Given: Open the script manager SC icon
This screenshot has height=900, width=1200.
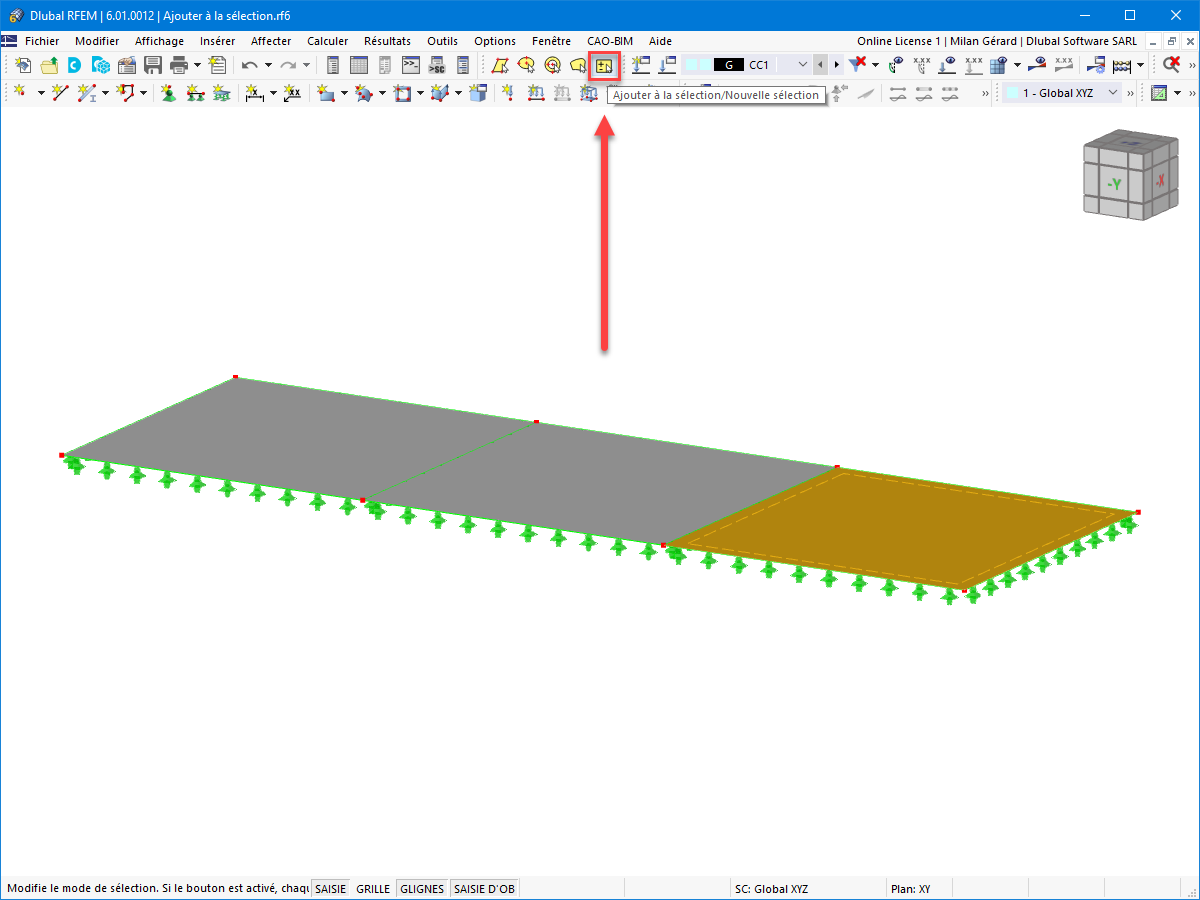Looking at the screenshot, I should coord(436,65).
